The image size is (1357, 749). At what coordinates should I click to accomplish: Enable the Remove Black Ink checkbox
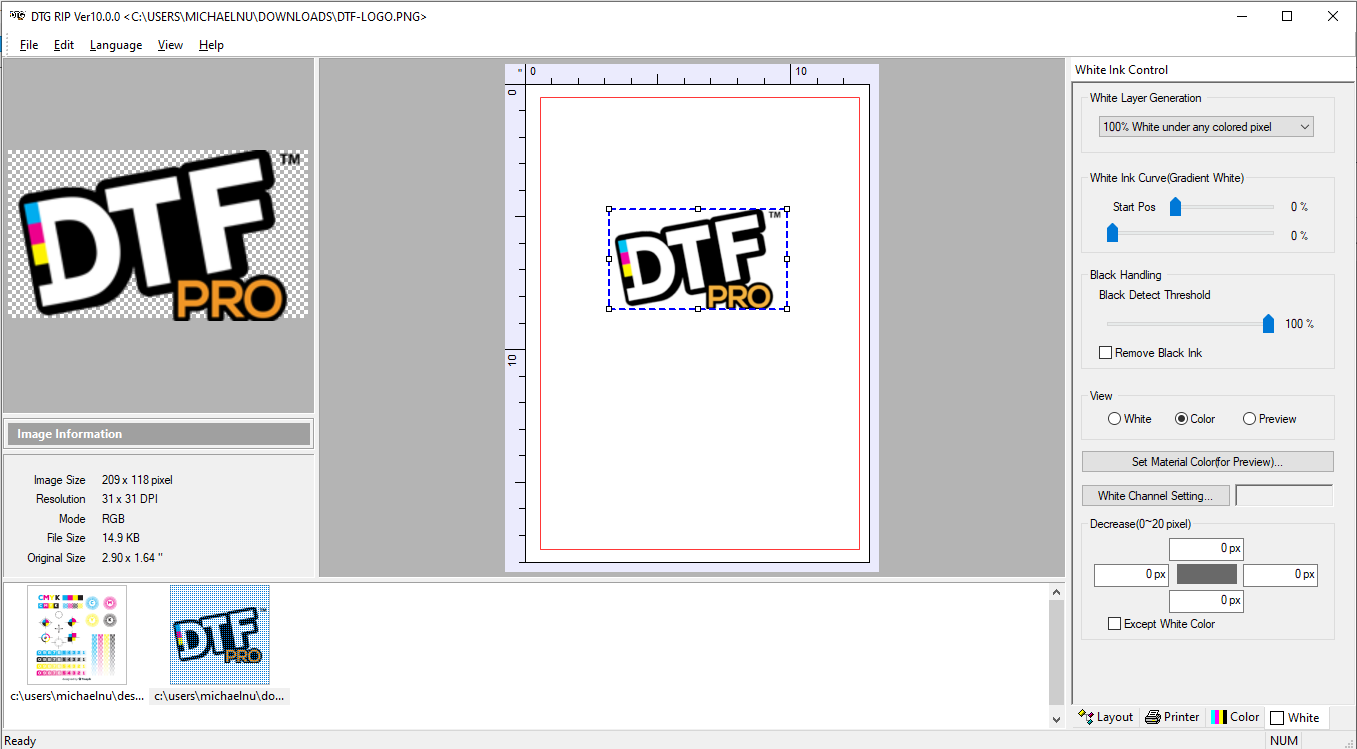point(1105,353)
